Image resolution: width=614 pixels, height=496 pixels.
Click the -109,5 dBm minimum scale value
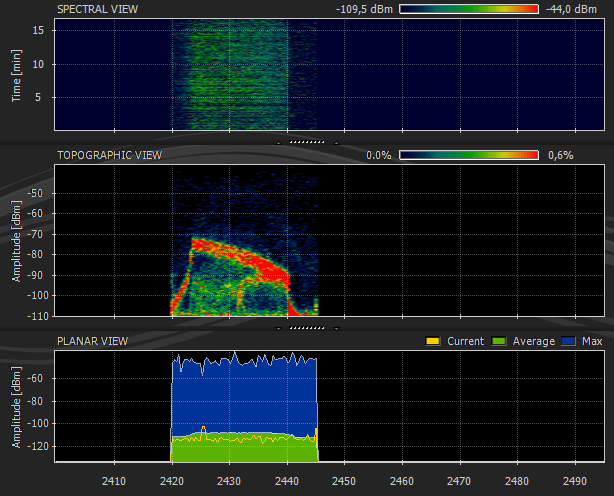coord(364,9)
